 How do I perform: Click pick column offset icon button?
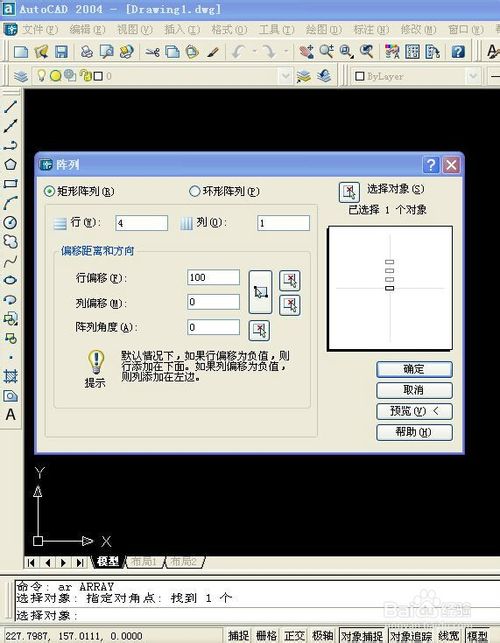point(290,305)
